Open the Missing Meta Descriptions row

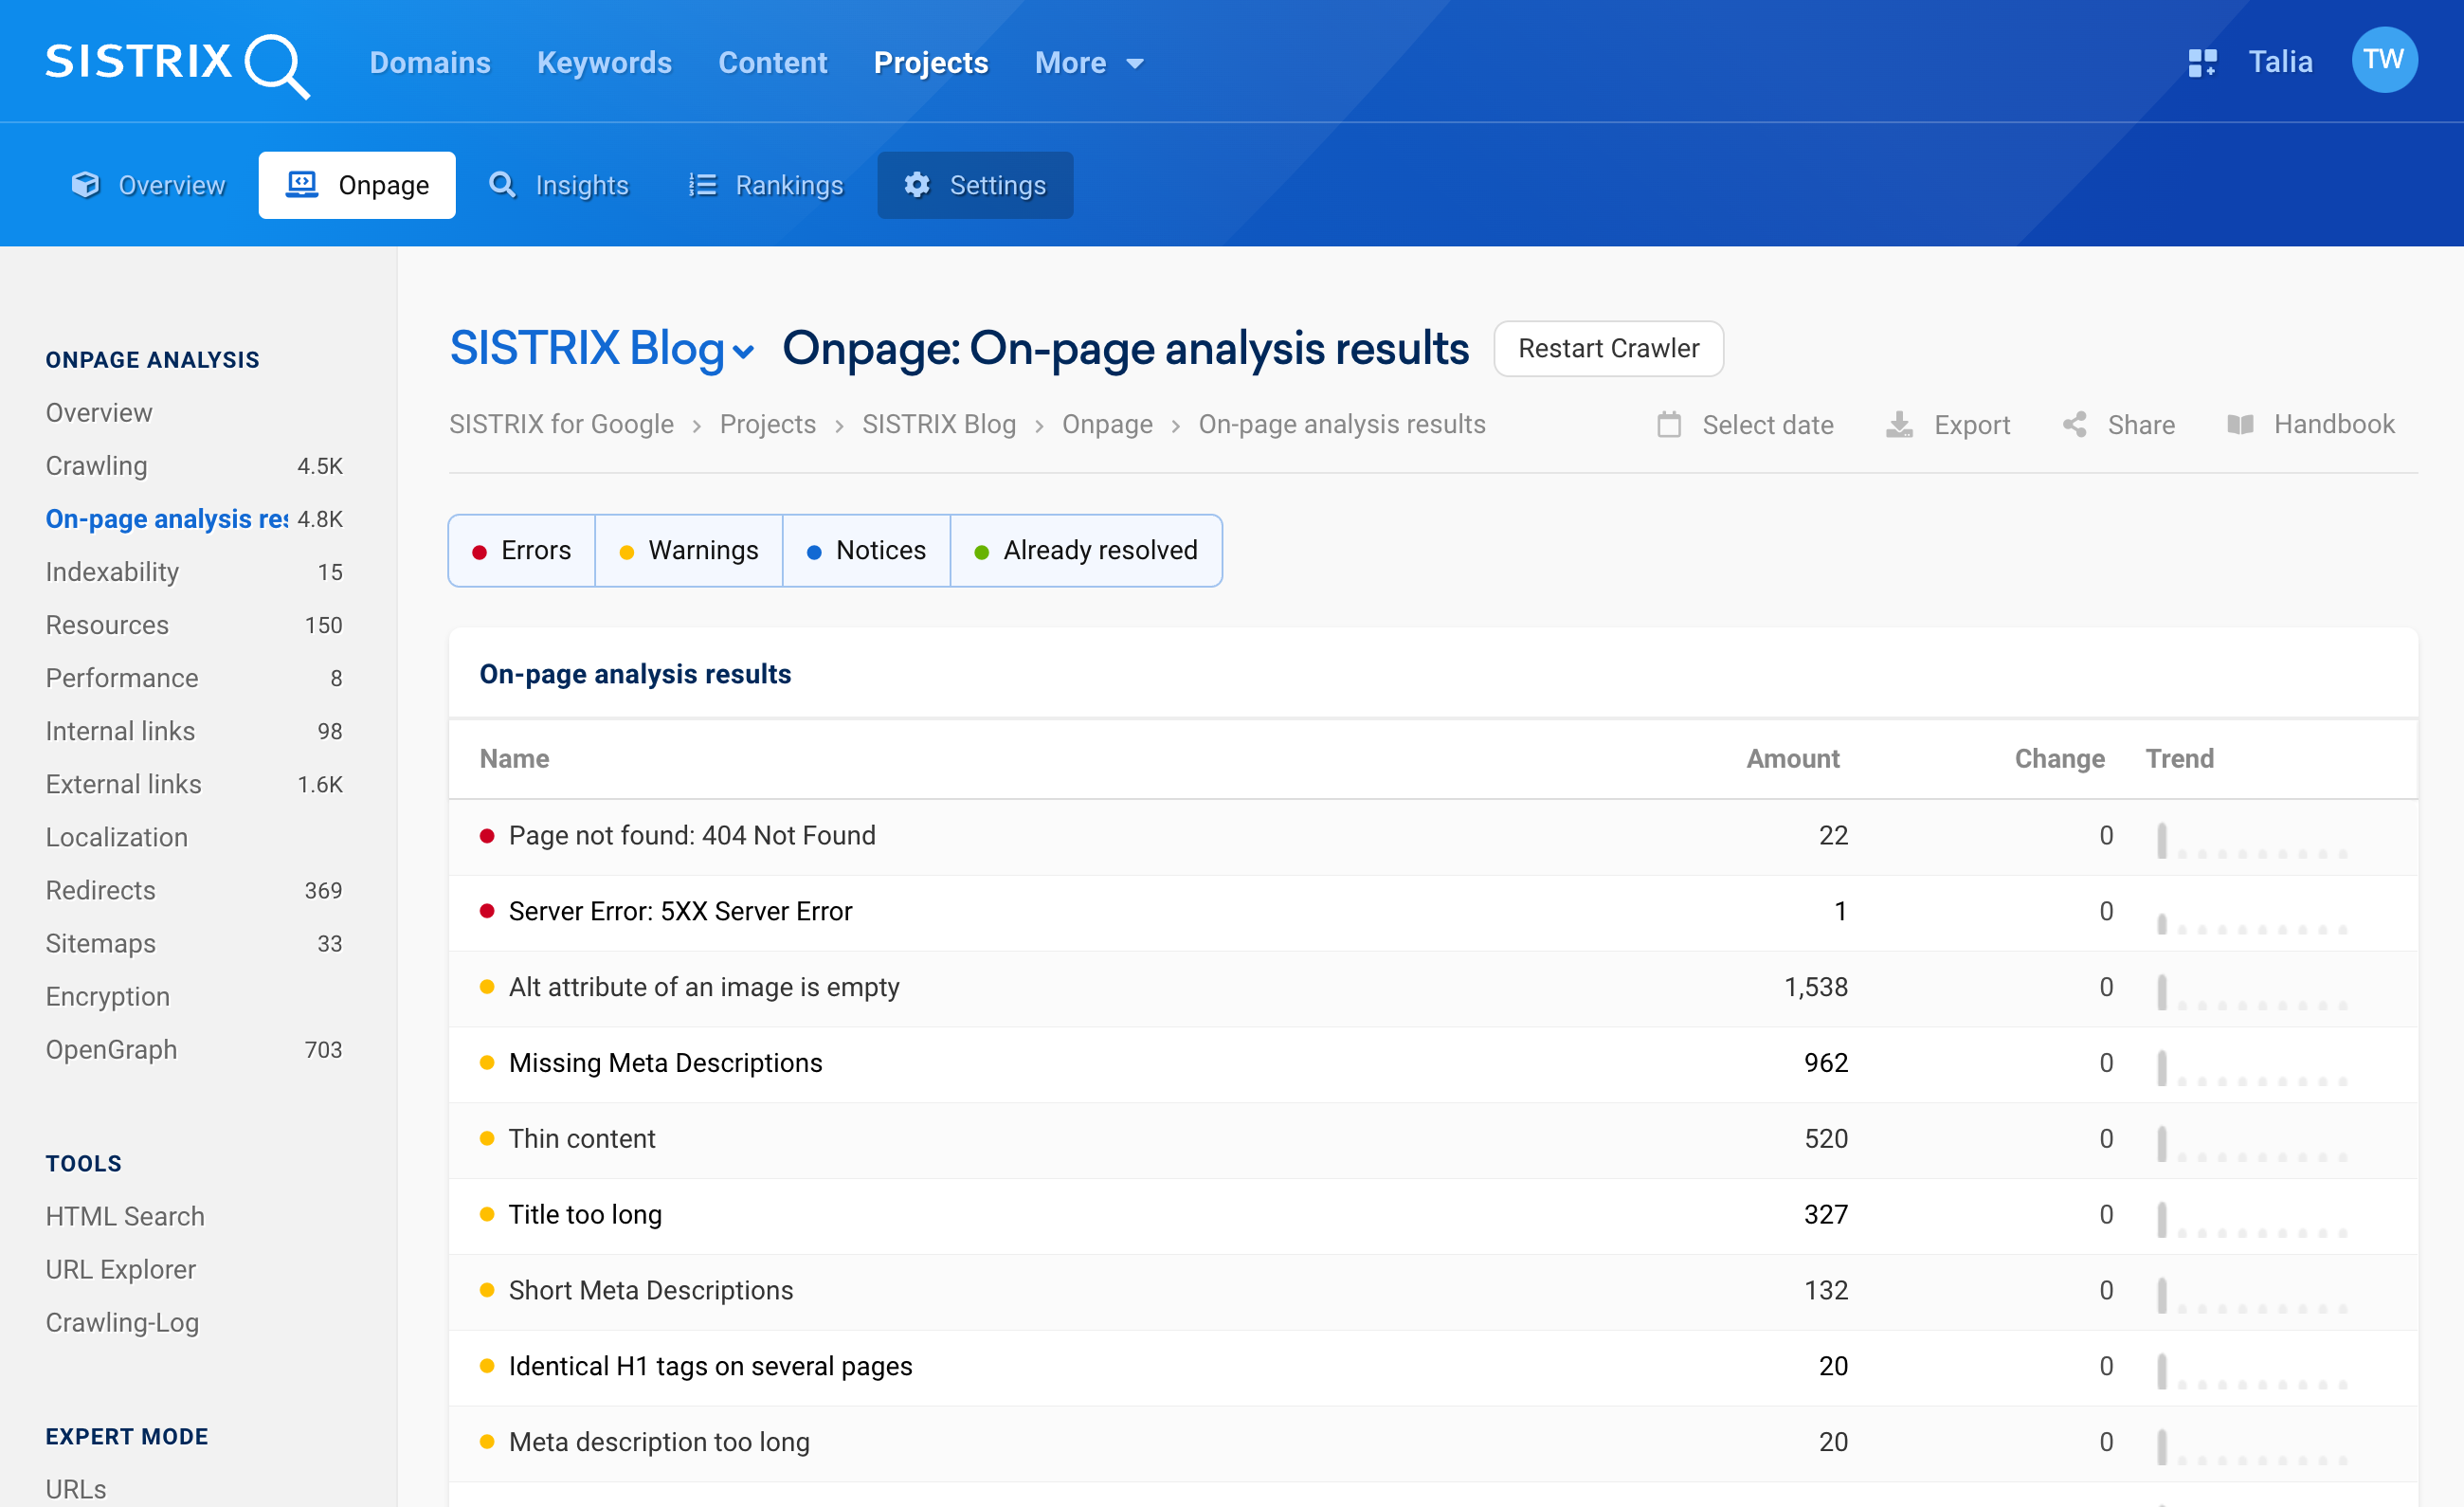point(1433,1063)
